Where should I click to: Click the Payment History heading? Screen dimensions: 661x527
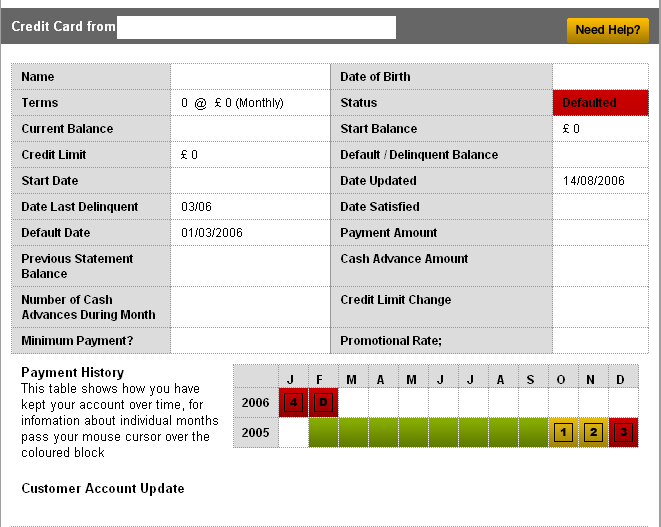point(72,372)
